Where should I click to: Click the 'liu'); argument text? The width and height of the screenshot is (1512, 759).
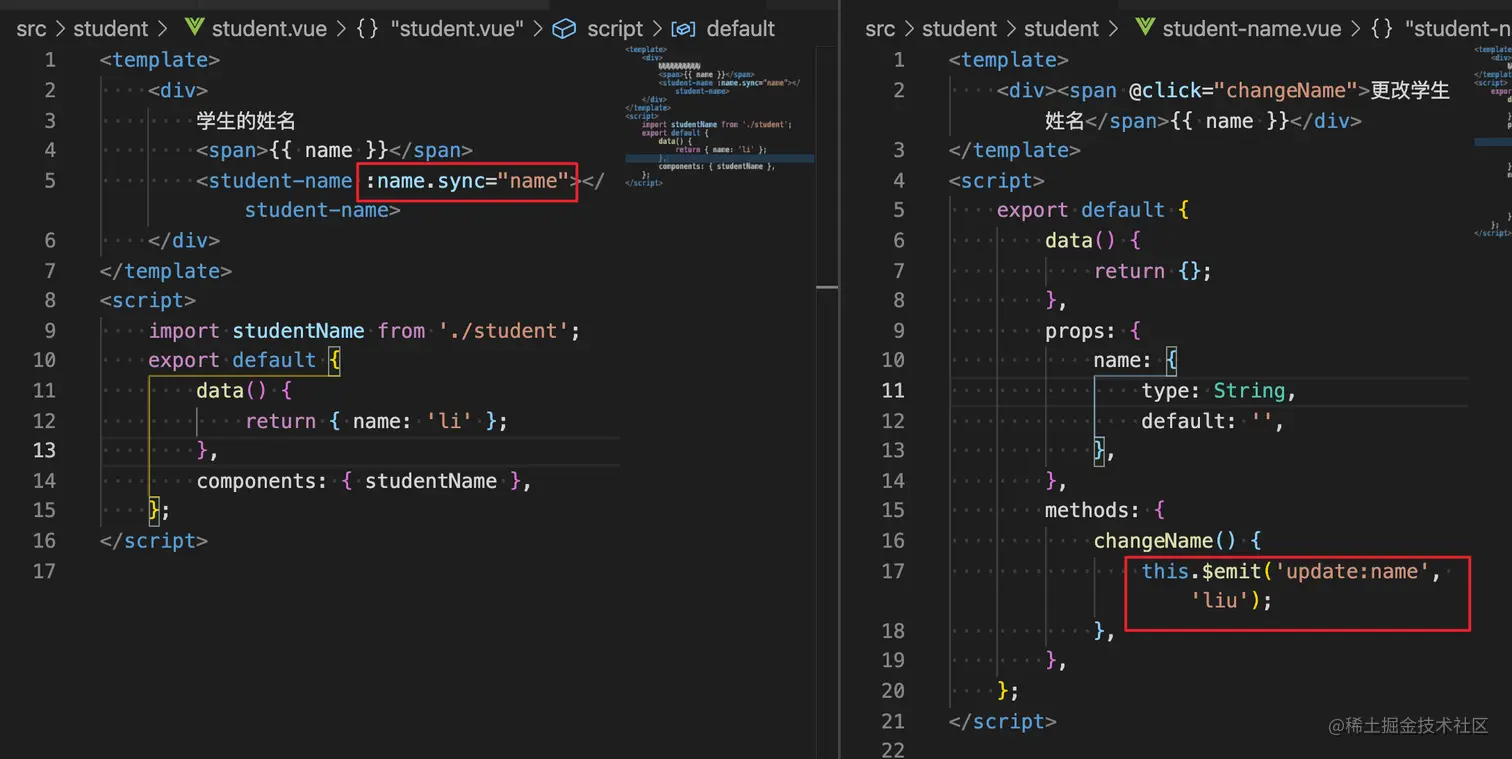(x=1231, y=601)
